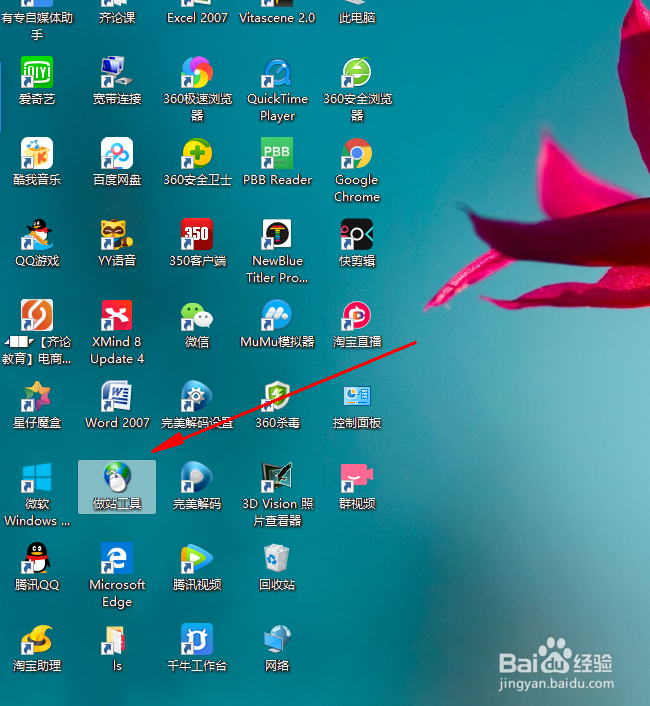Viewport: 650px width, 706px height.
Task: Click the 腾讯视频 icon
Action: (x=197, y=558)
